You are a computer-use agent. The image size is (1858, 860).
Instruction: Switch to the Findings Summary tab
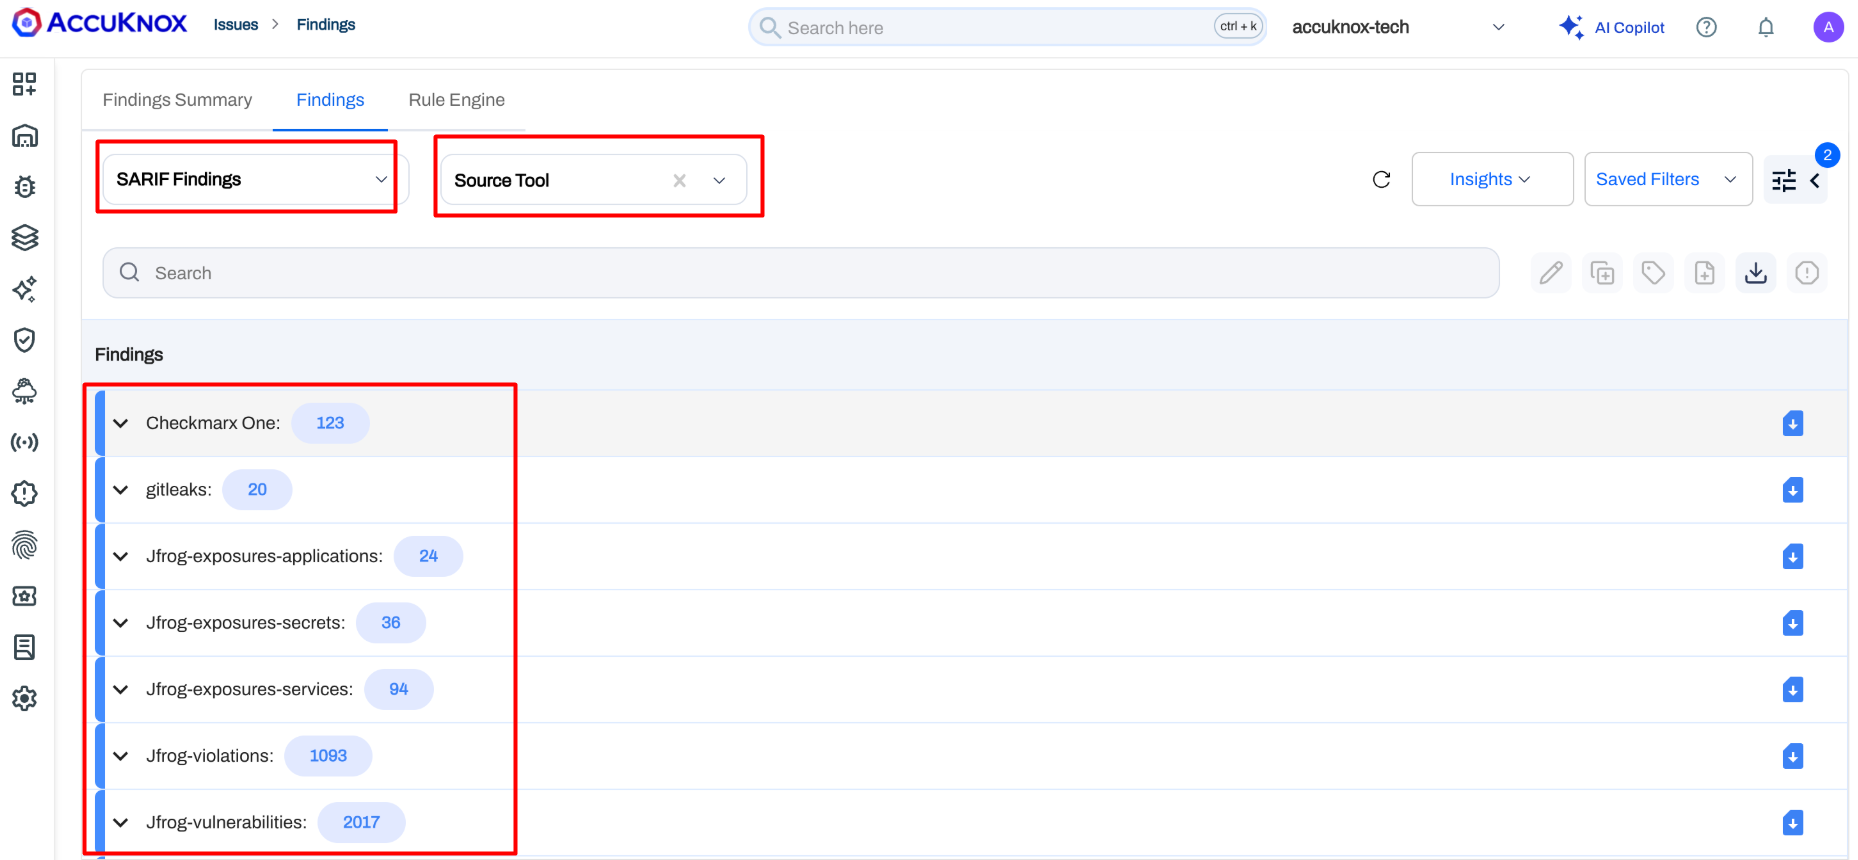click(x=177, y=100)
